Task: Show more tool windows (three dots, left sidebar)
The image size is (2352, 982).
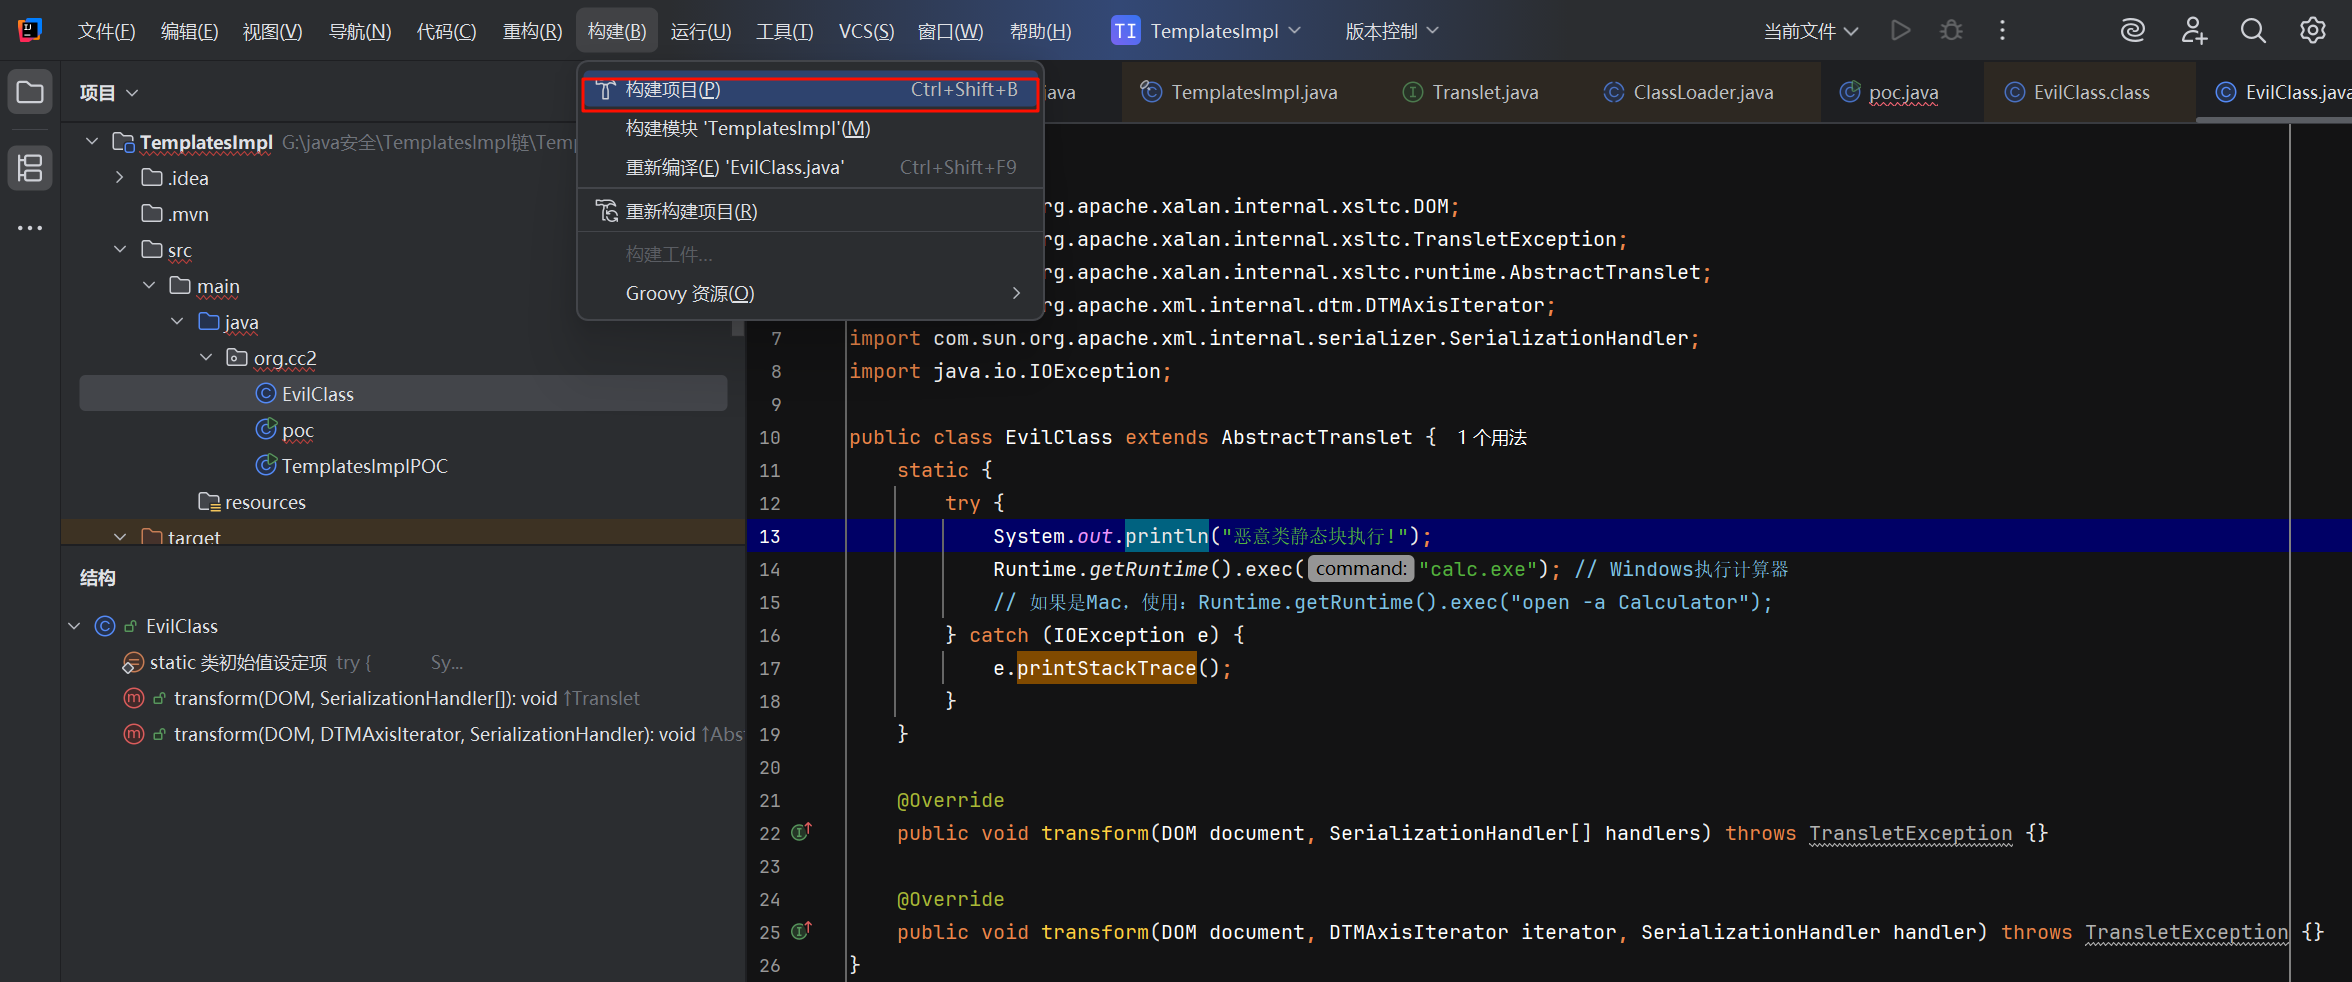Action: (30, 228)
